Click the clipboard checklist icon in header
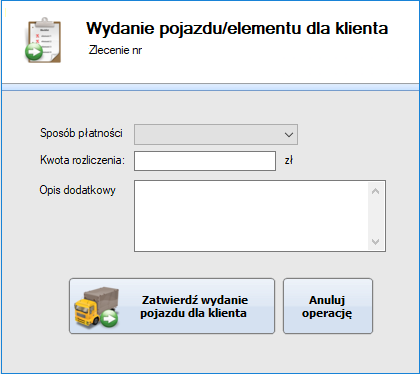 [x=43, y=40]
